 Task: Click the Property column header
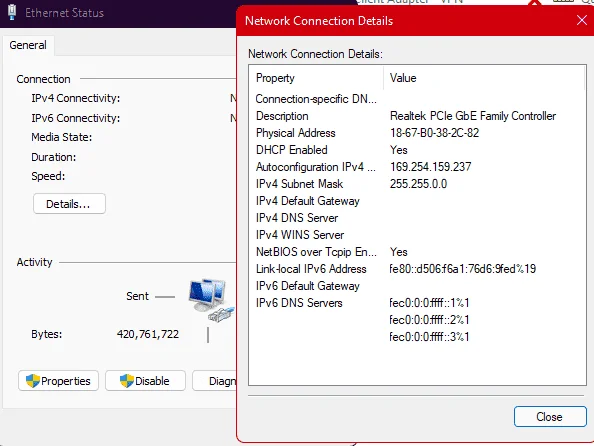point(316,78)
